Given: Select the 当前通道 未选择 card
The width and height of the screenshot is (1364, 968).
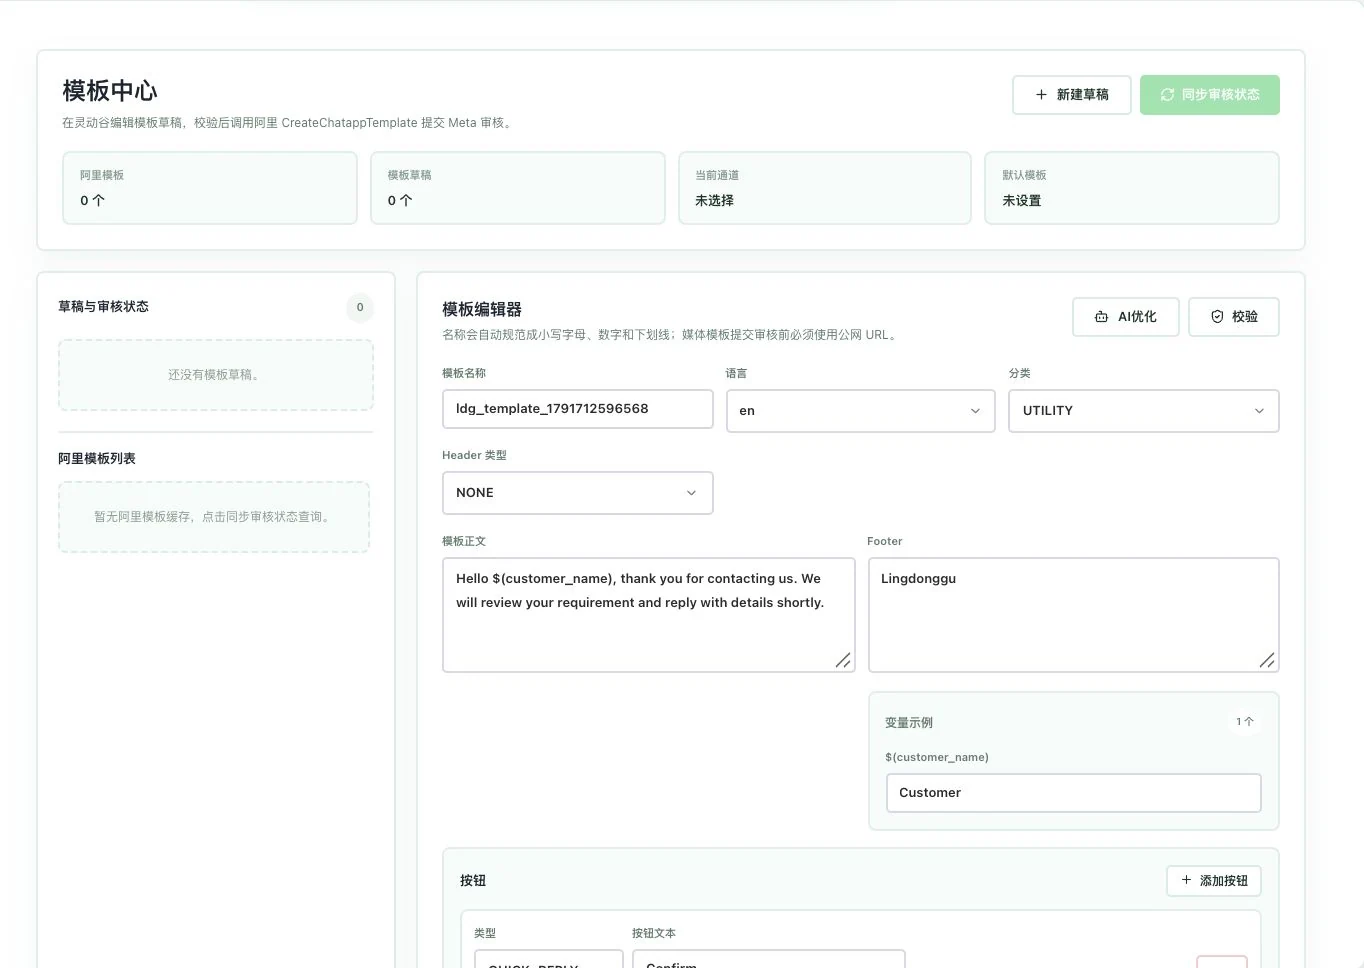Looking at the screenshot, I should tap(825, 188).
